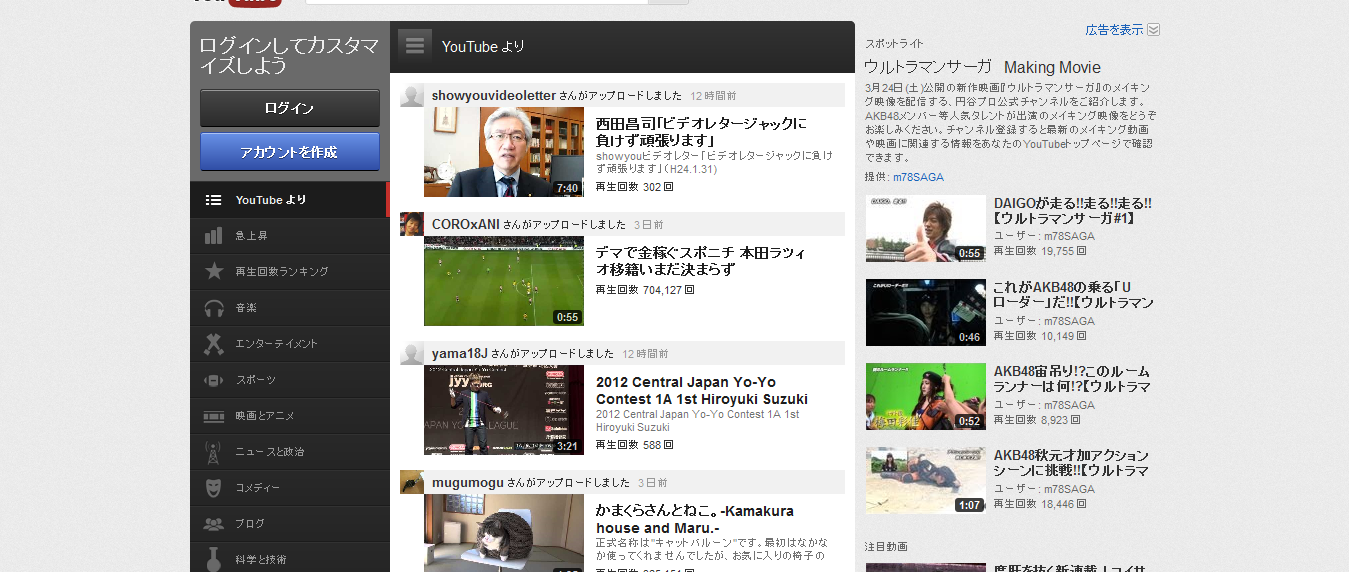
Task: Click the エンターテイメント category icon
Action: click(x=213, y=344)
